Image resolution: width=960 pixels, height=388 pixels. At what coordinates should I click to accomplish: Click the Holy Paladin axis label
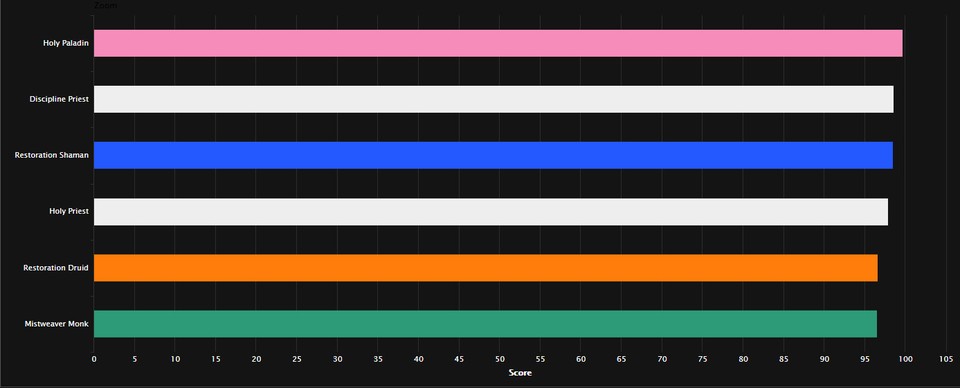click(x=66, y=43)
